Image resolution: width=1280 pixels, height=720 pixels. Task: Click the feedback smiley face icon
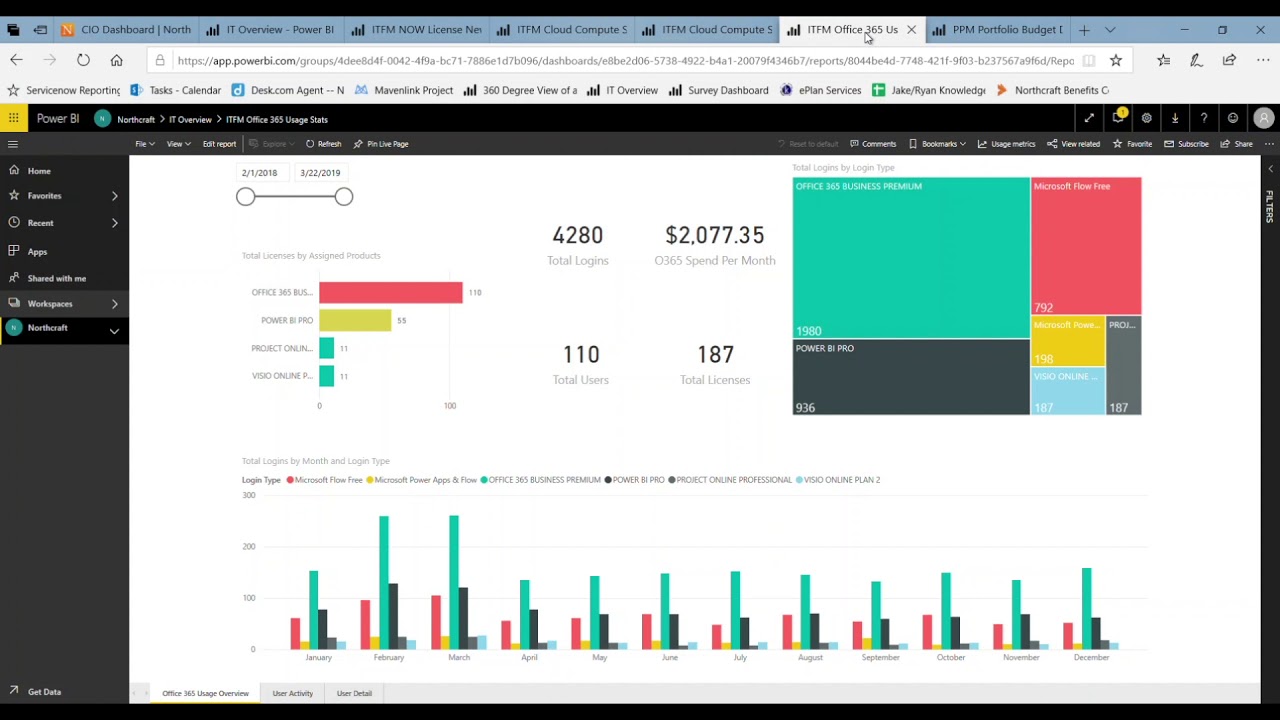pyautogui.click(x=1233, y=118)
